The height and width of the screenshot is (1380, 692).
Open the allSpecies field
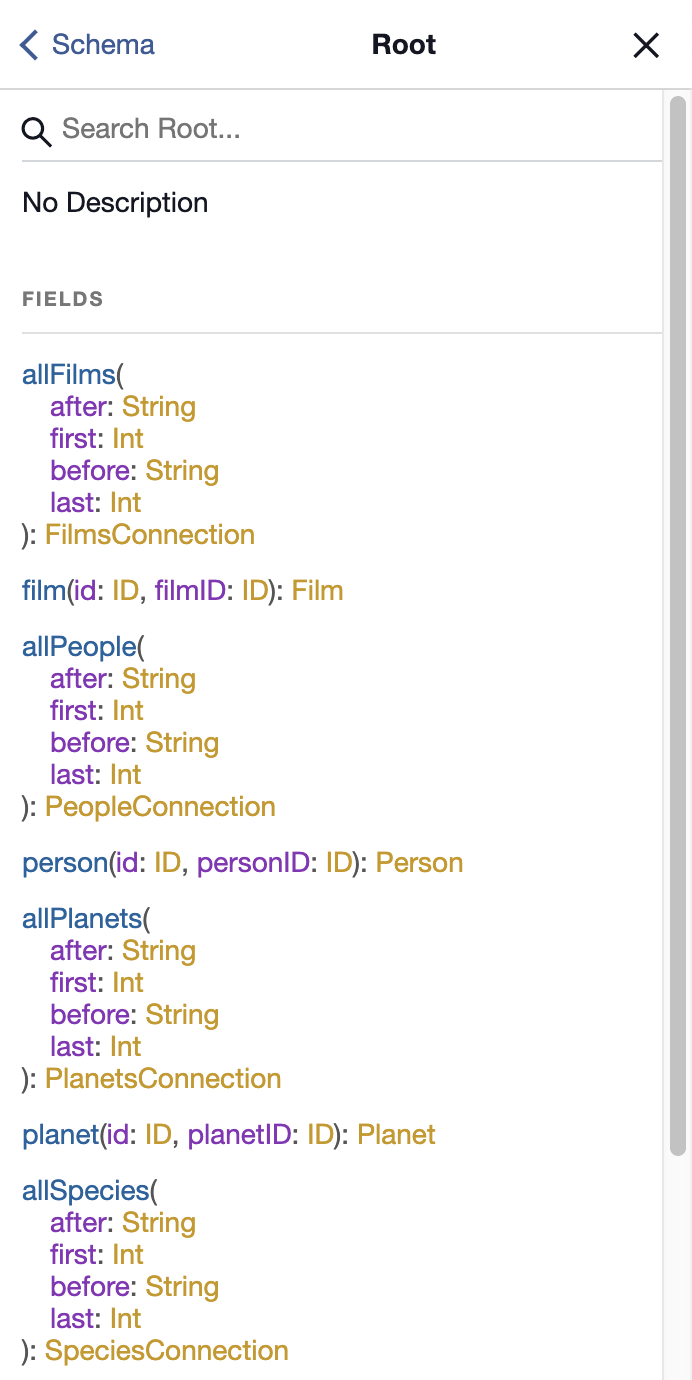click(86, 1191)
